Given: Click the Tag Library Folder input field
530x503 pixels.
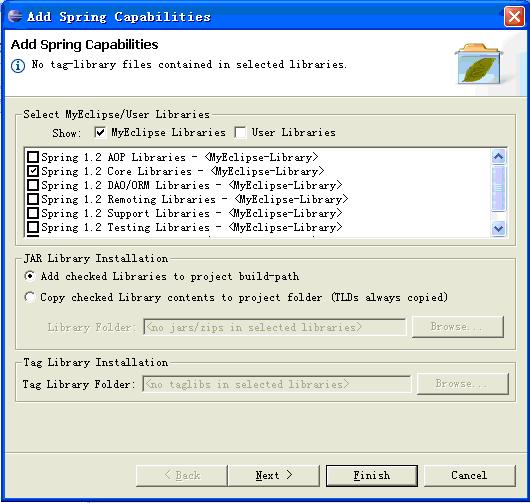Looking at the screenshot, I should pyautogui.click(x=277, y=384).
